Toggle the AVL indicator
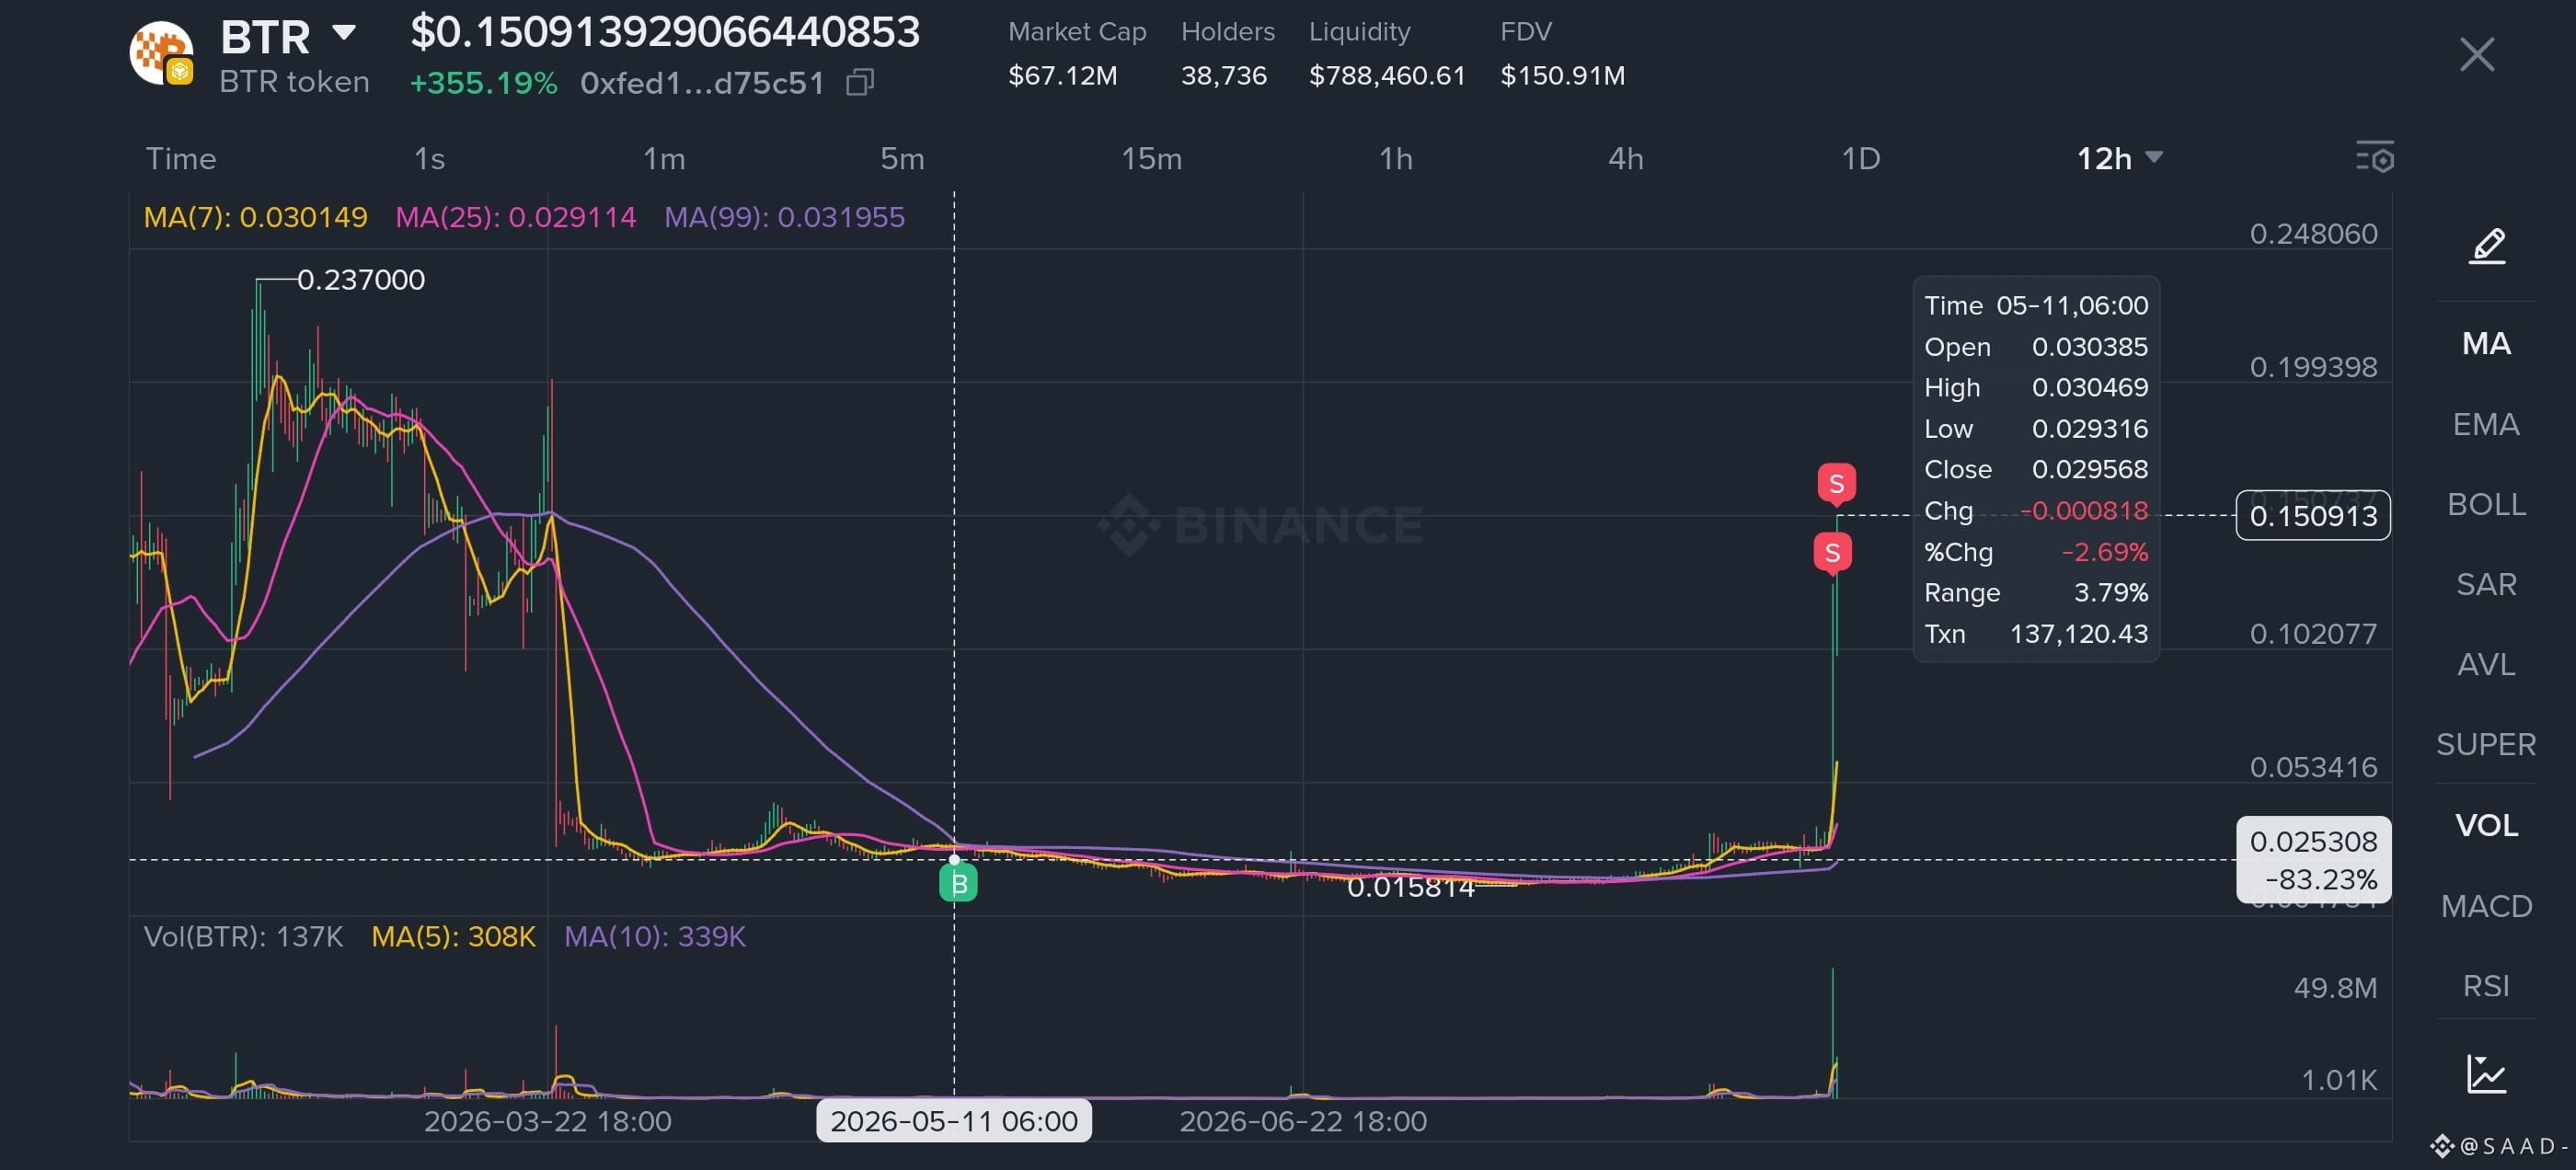2576x1170 pixels. pos(2486,664)
